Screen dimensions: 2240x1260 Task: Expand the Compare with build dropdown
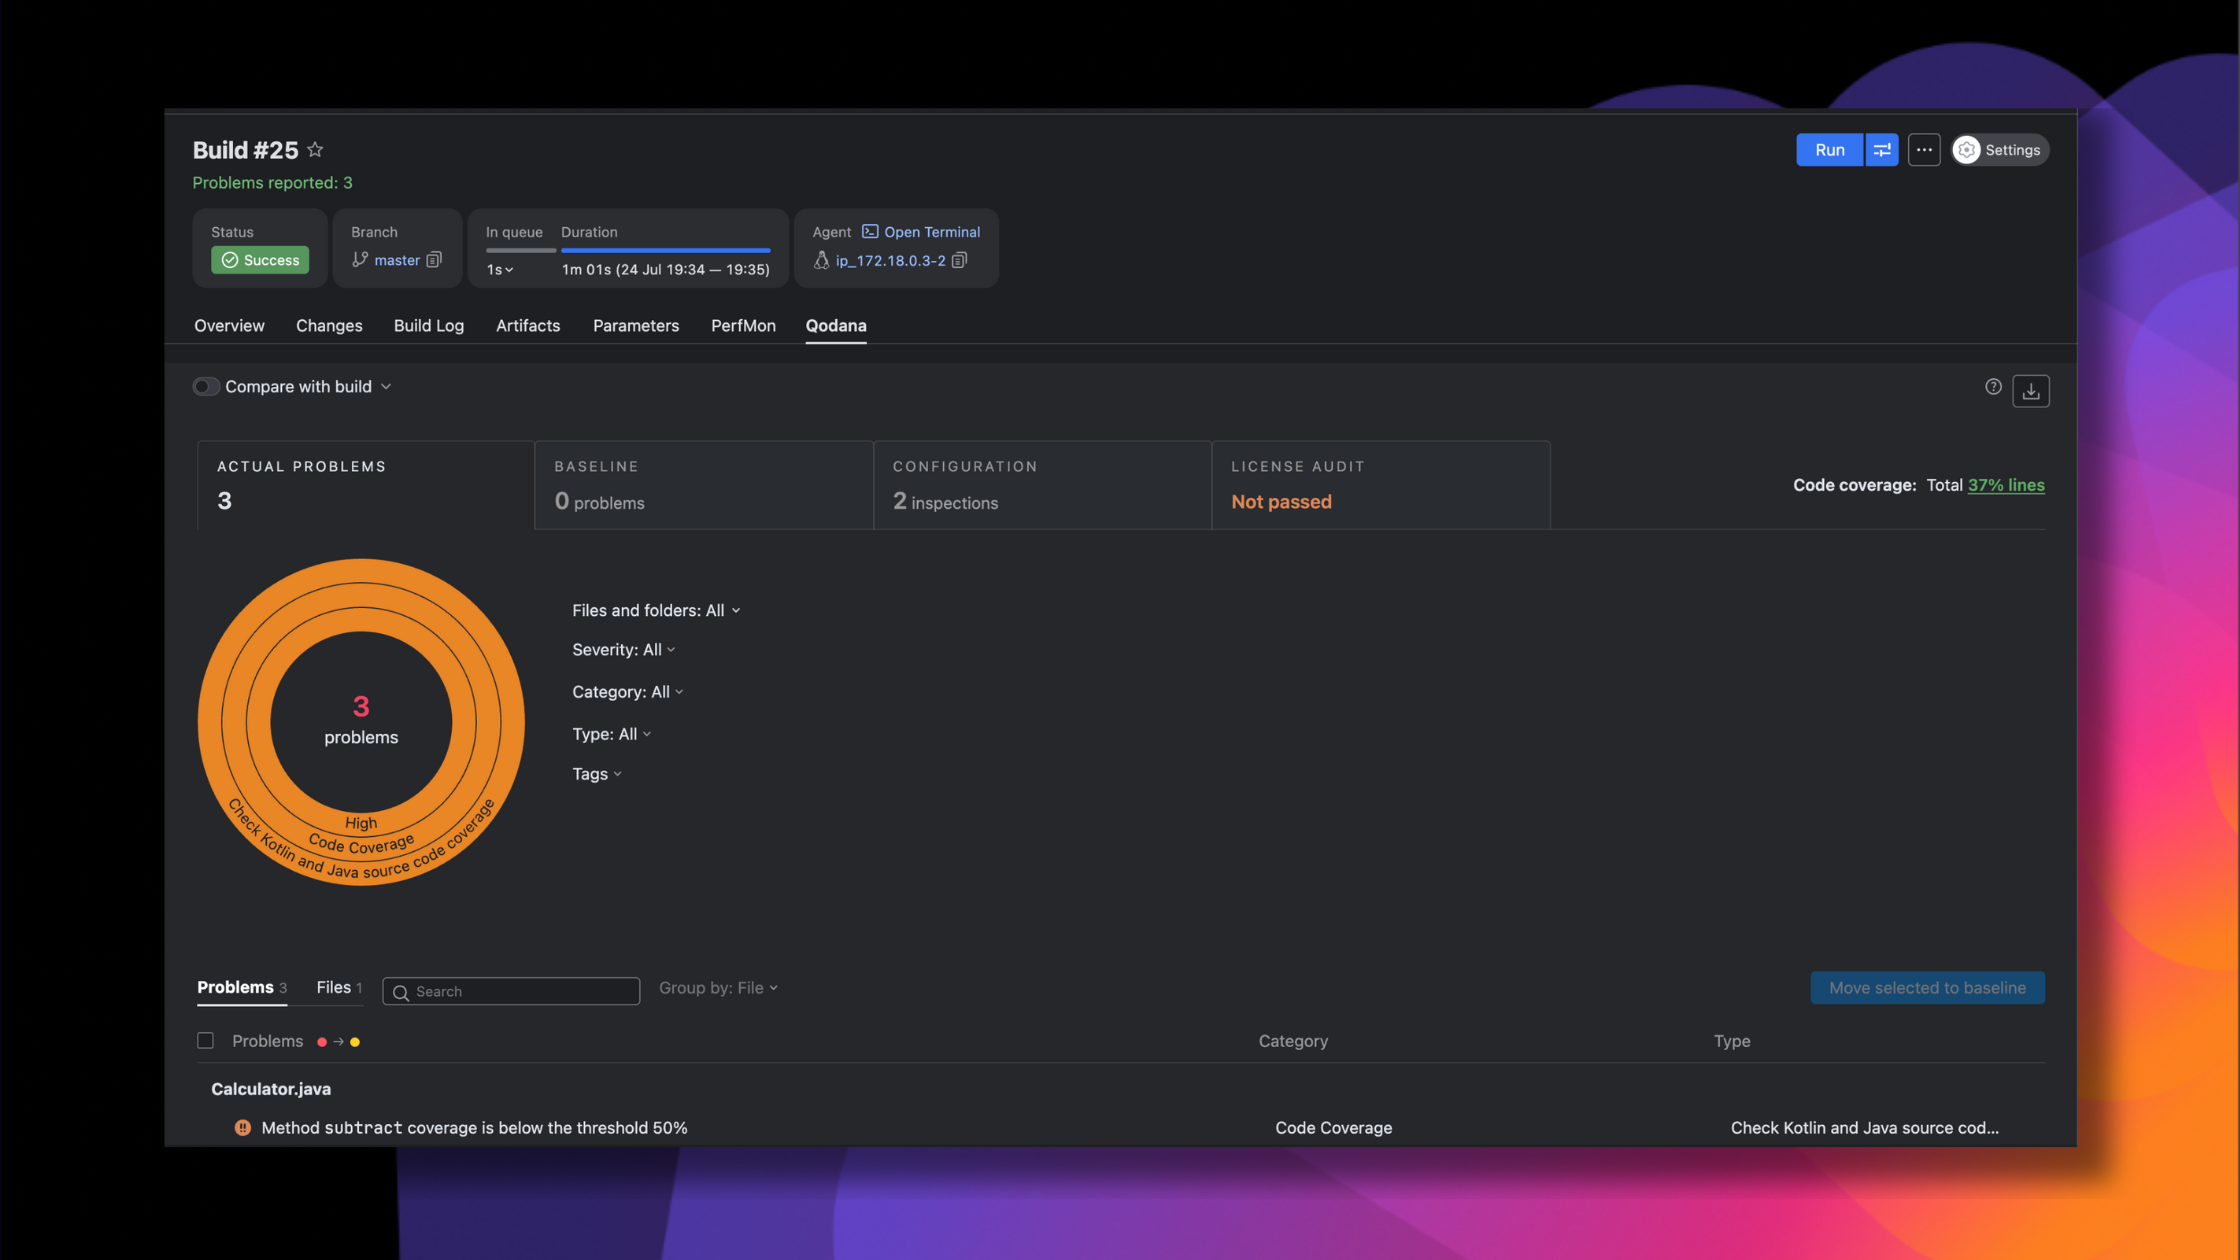(x=386, y=387)
